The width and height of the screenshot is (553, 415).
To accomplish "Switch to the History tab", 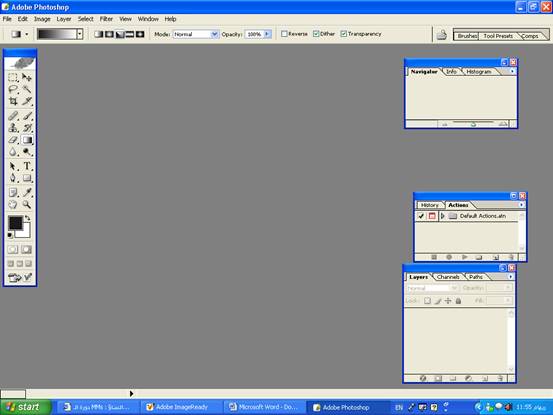I will pos(430,205).
